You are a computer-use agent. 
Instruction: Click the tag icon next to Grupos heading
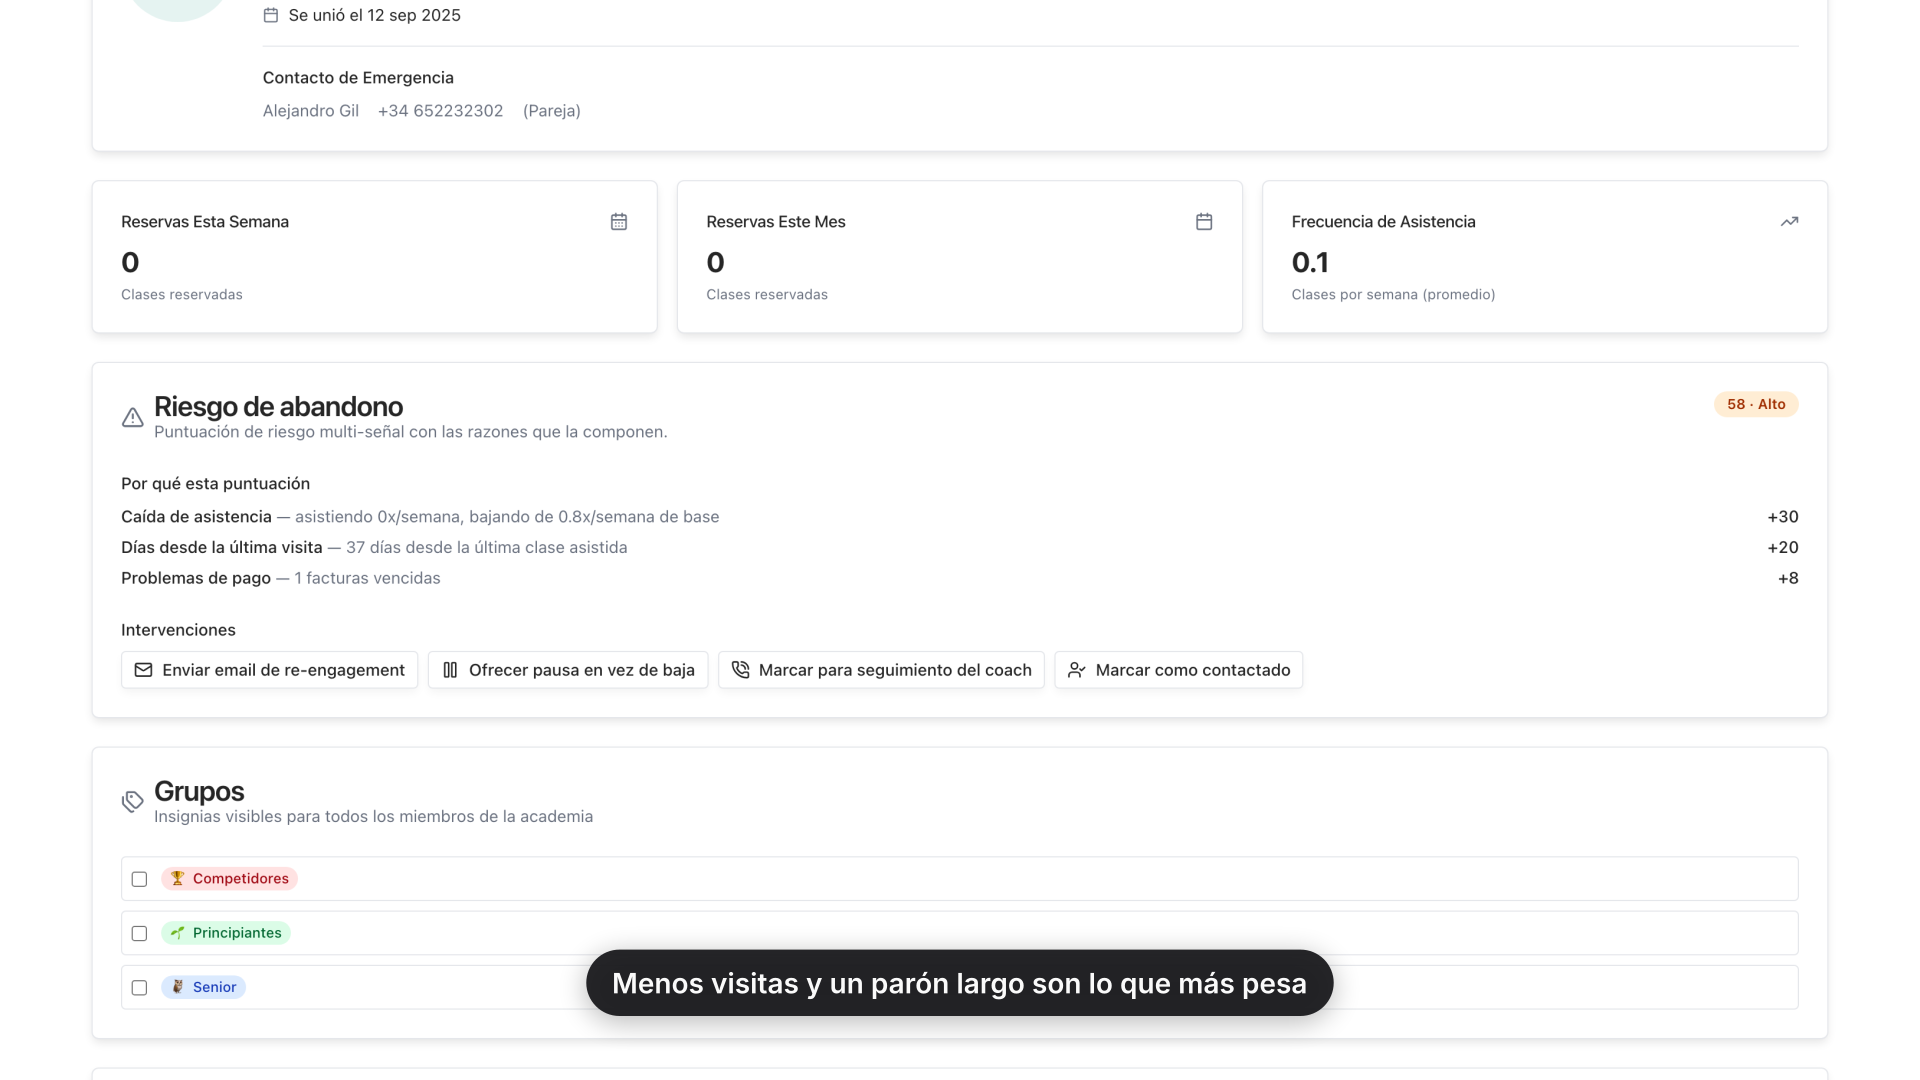click(x=133, y=802)
